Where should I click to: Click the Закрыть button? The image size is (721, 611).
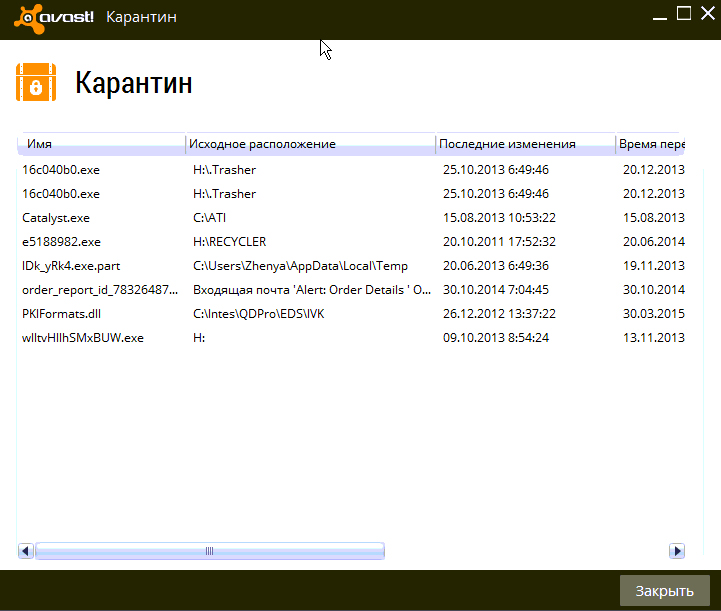click(664, 591)
